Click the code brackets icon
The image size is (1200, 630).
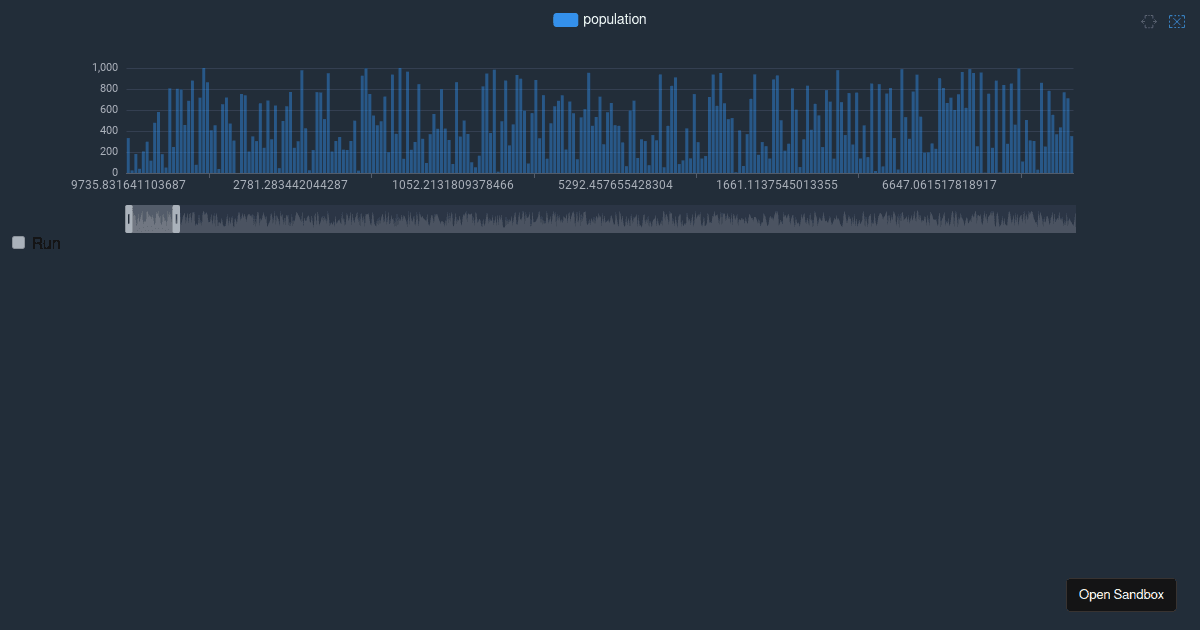(x=1148, y=21)
